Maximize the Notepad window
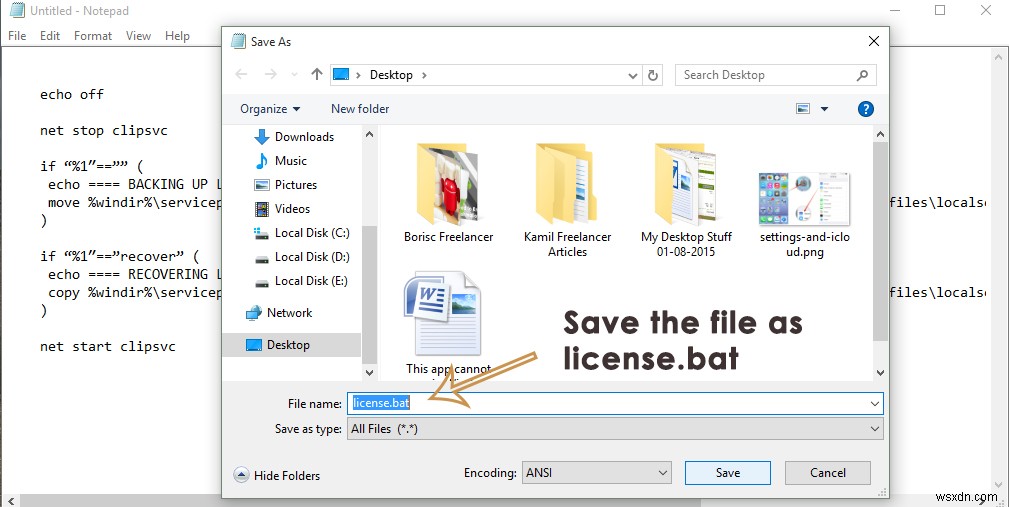 pyautogui.click(x=940, y=10)
